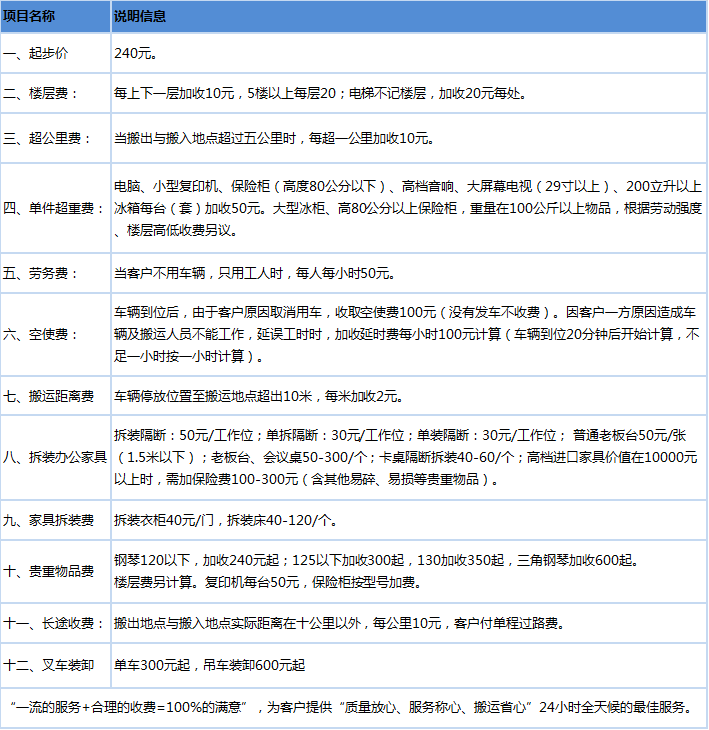Select the '七、搬运距离费' row label
Screen dimensions: 709x730
pos(48,396)
